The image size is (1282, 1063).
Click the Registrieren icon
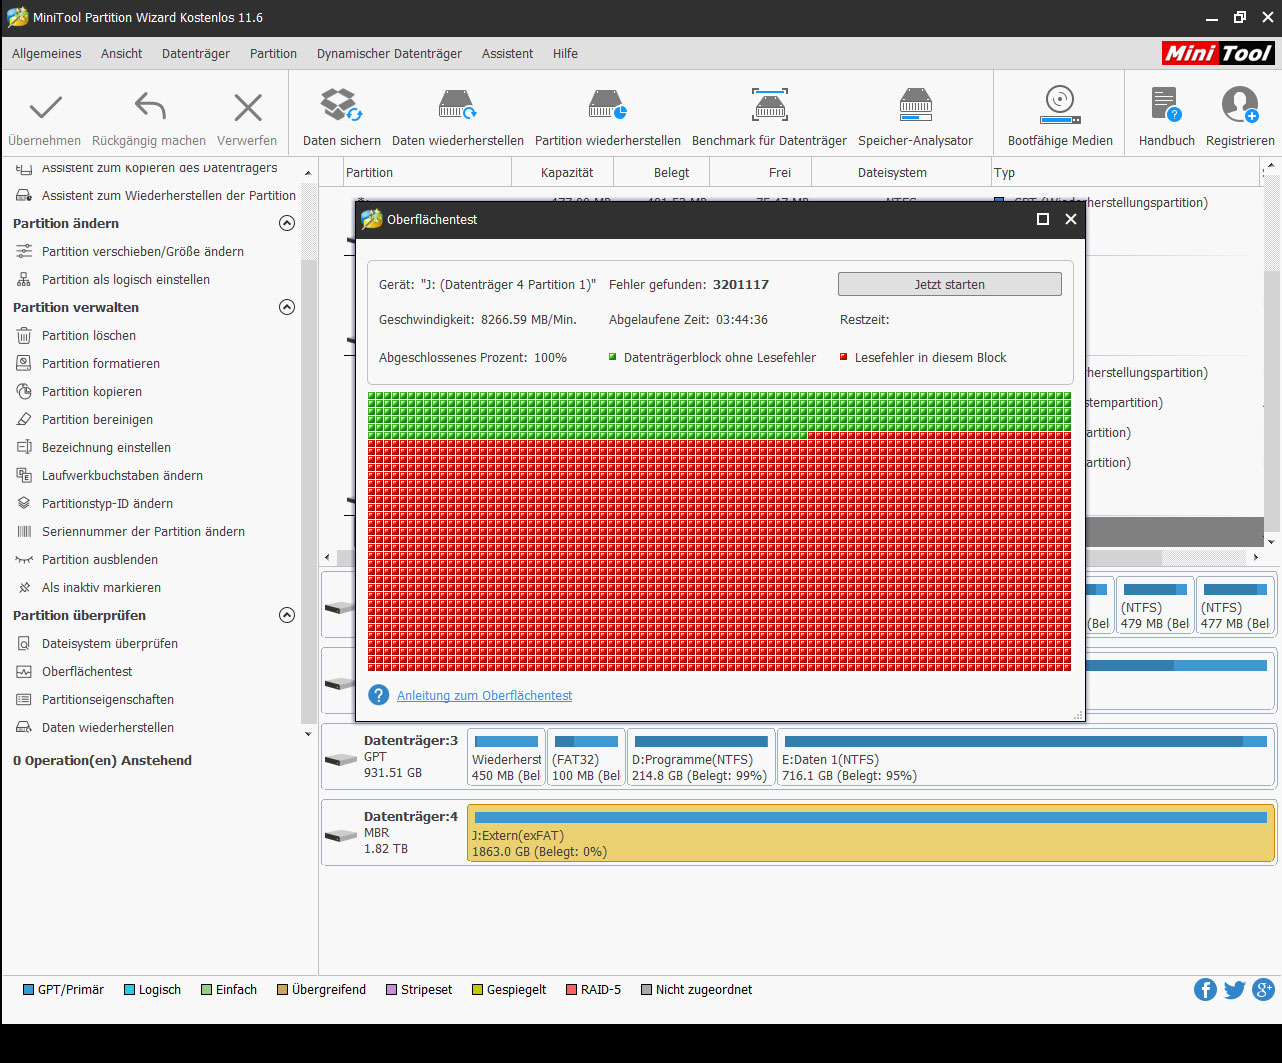click(x=1240, y=105)
